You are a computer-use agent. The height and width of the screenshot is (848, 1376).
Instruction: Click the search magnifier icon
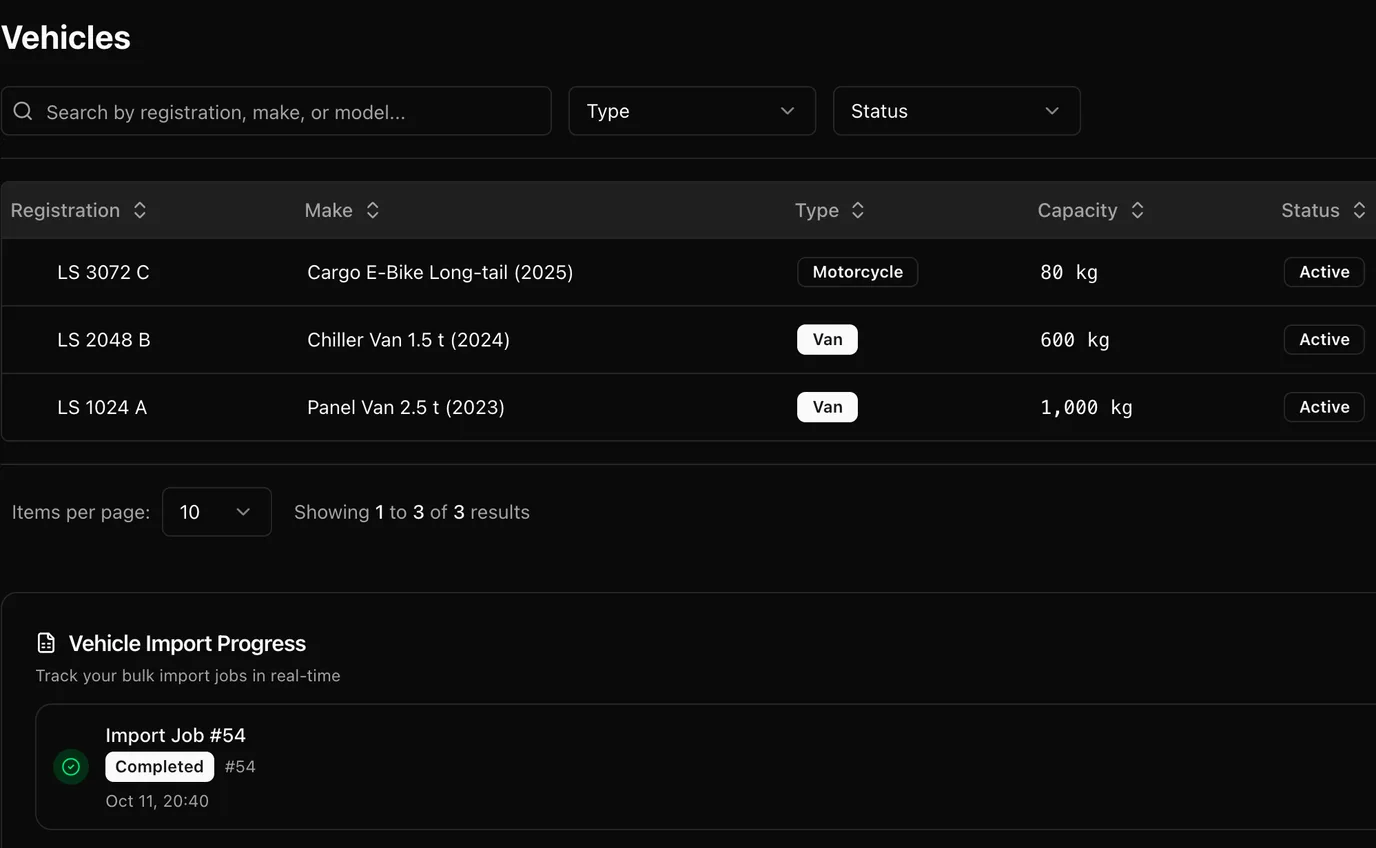pyautogui.click(x=23, y=111)
